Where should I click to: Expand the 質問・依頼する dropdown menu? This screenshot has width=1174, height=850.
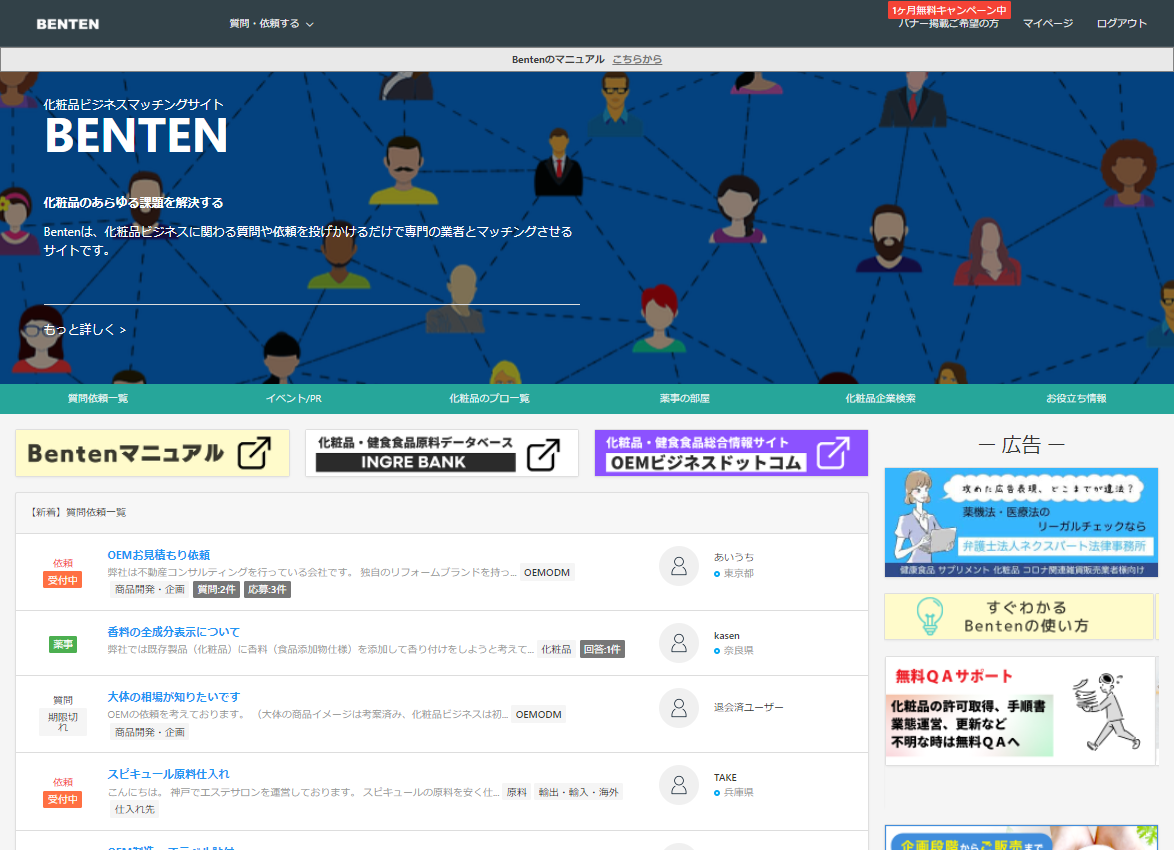271,24
